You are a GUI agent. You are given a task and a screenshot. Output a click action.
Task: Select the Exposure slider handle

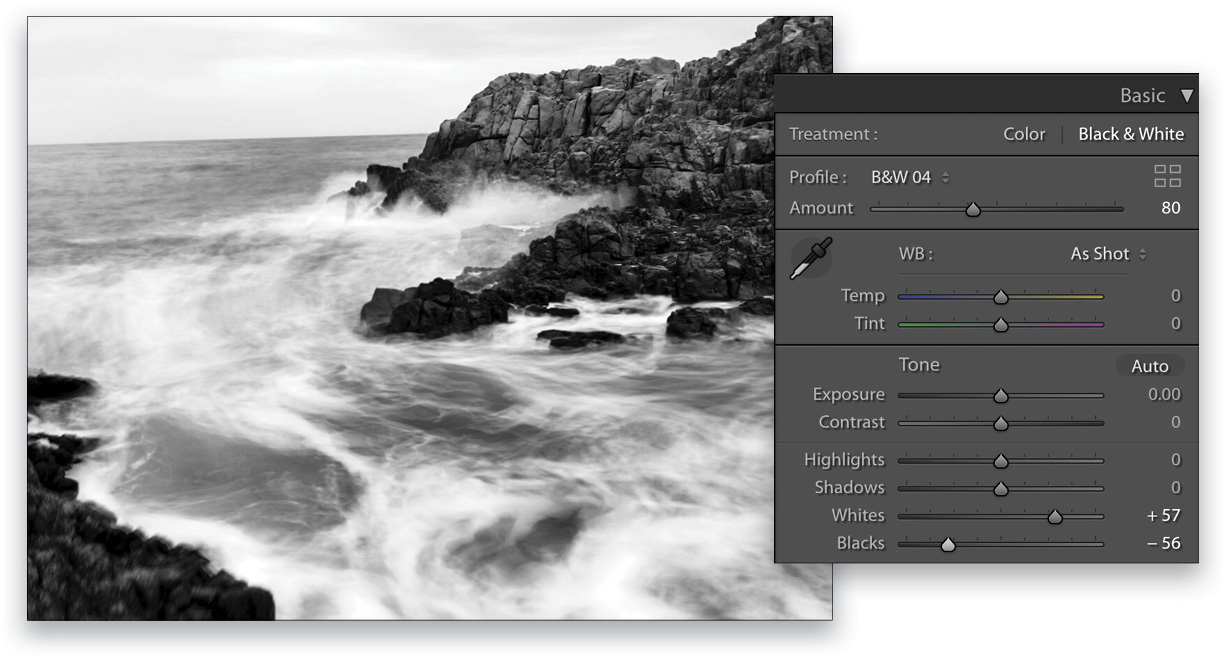pos(1001,394)
